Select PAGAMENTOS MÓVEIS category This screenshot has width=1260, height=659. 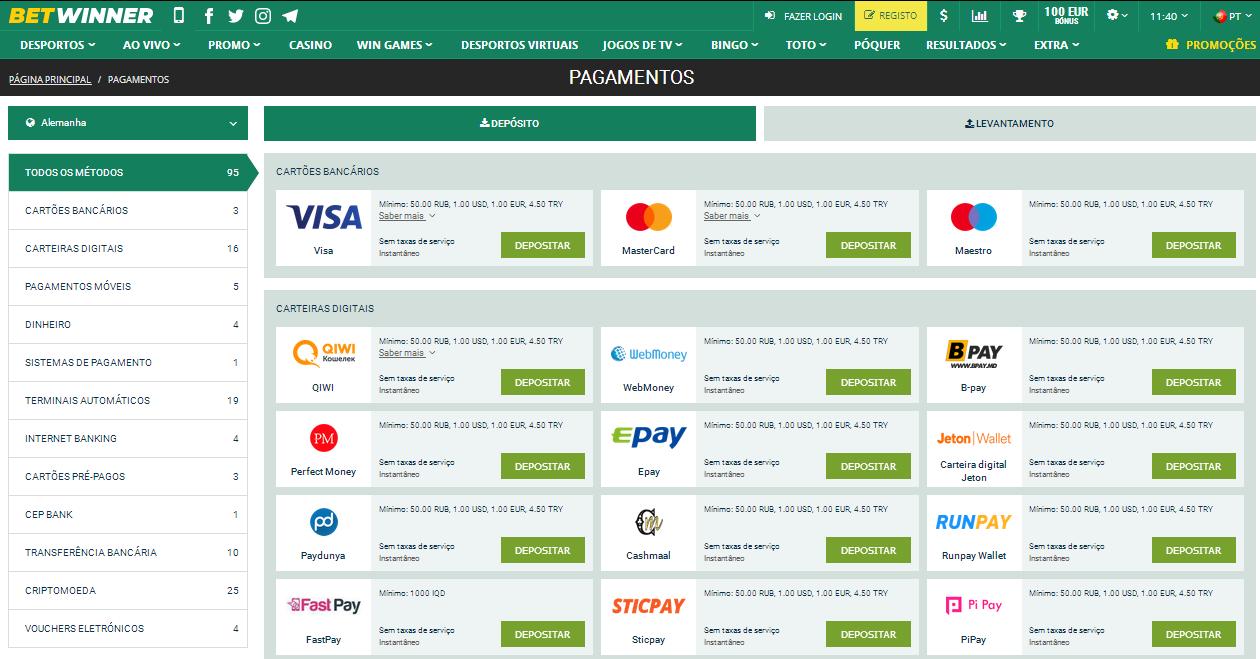(128, 286)
